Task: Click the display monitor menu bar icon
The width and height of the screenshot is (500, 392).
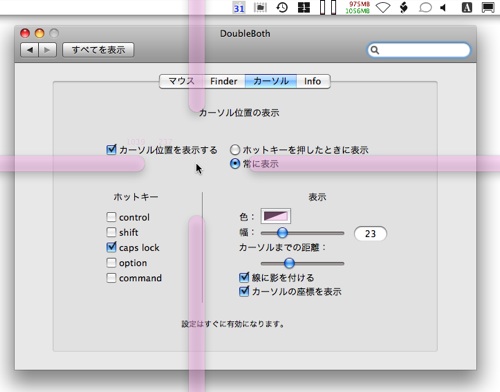Action: coord(488,7)
